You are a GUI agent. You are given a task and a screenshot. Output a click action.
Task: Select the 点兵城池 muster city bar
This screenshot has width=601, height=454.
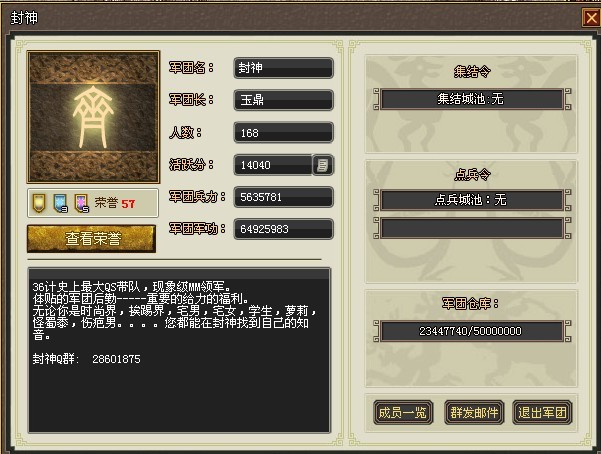[472, 200]
